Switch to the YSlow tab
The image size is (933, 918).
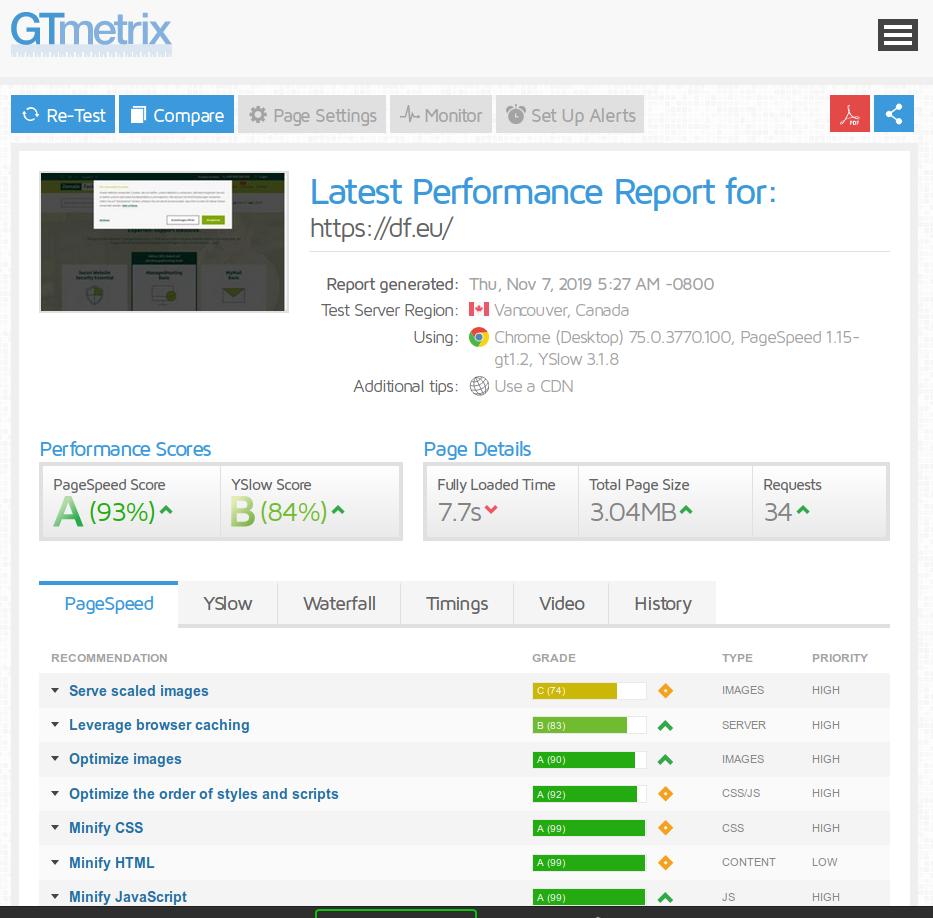tap(227, 604)
